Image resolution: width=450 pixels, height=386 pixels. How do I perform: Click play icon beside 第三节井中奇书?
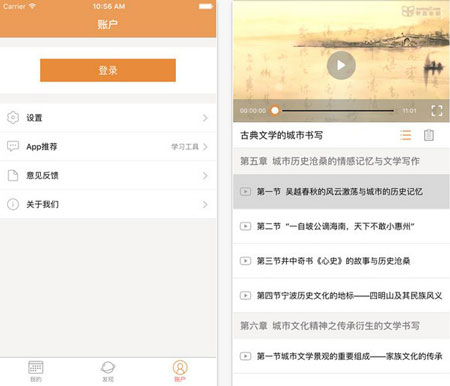click(246, 261)
